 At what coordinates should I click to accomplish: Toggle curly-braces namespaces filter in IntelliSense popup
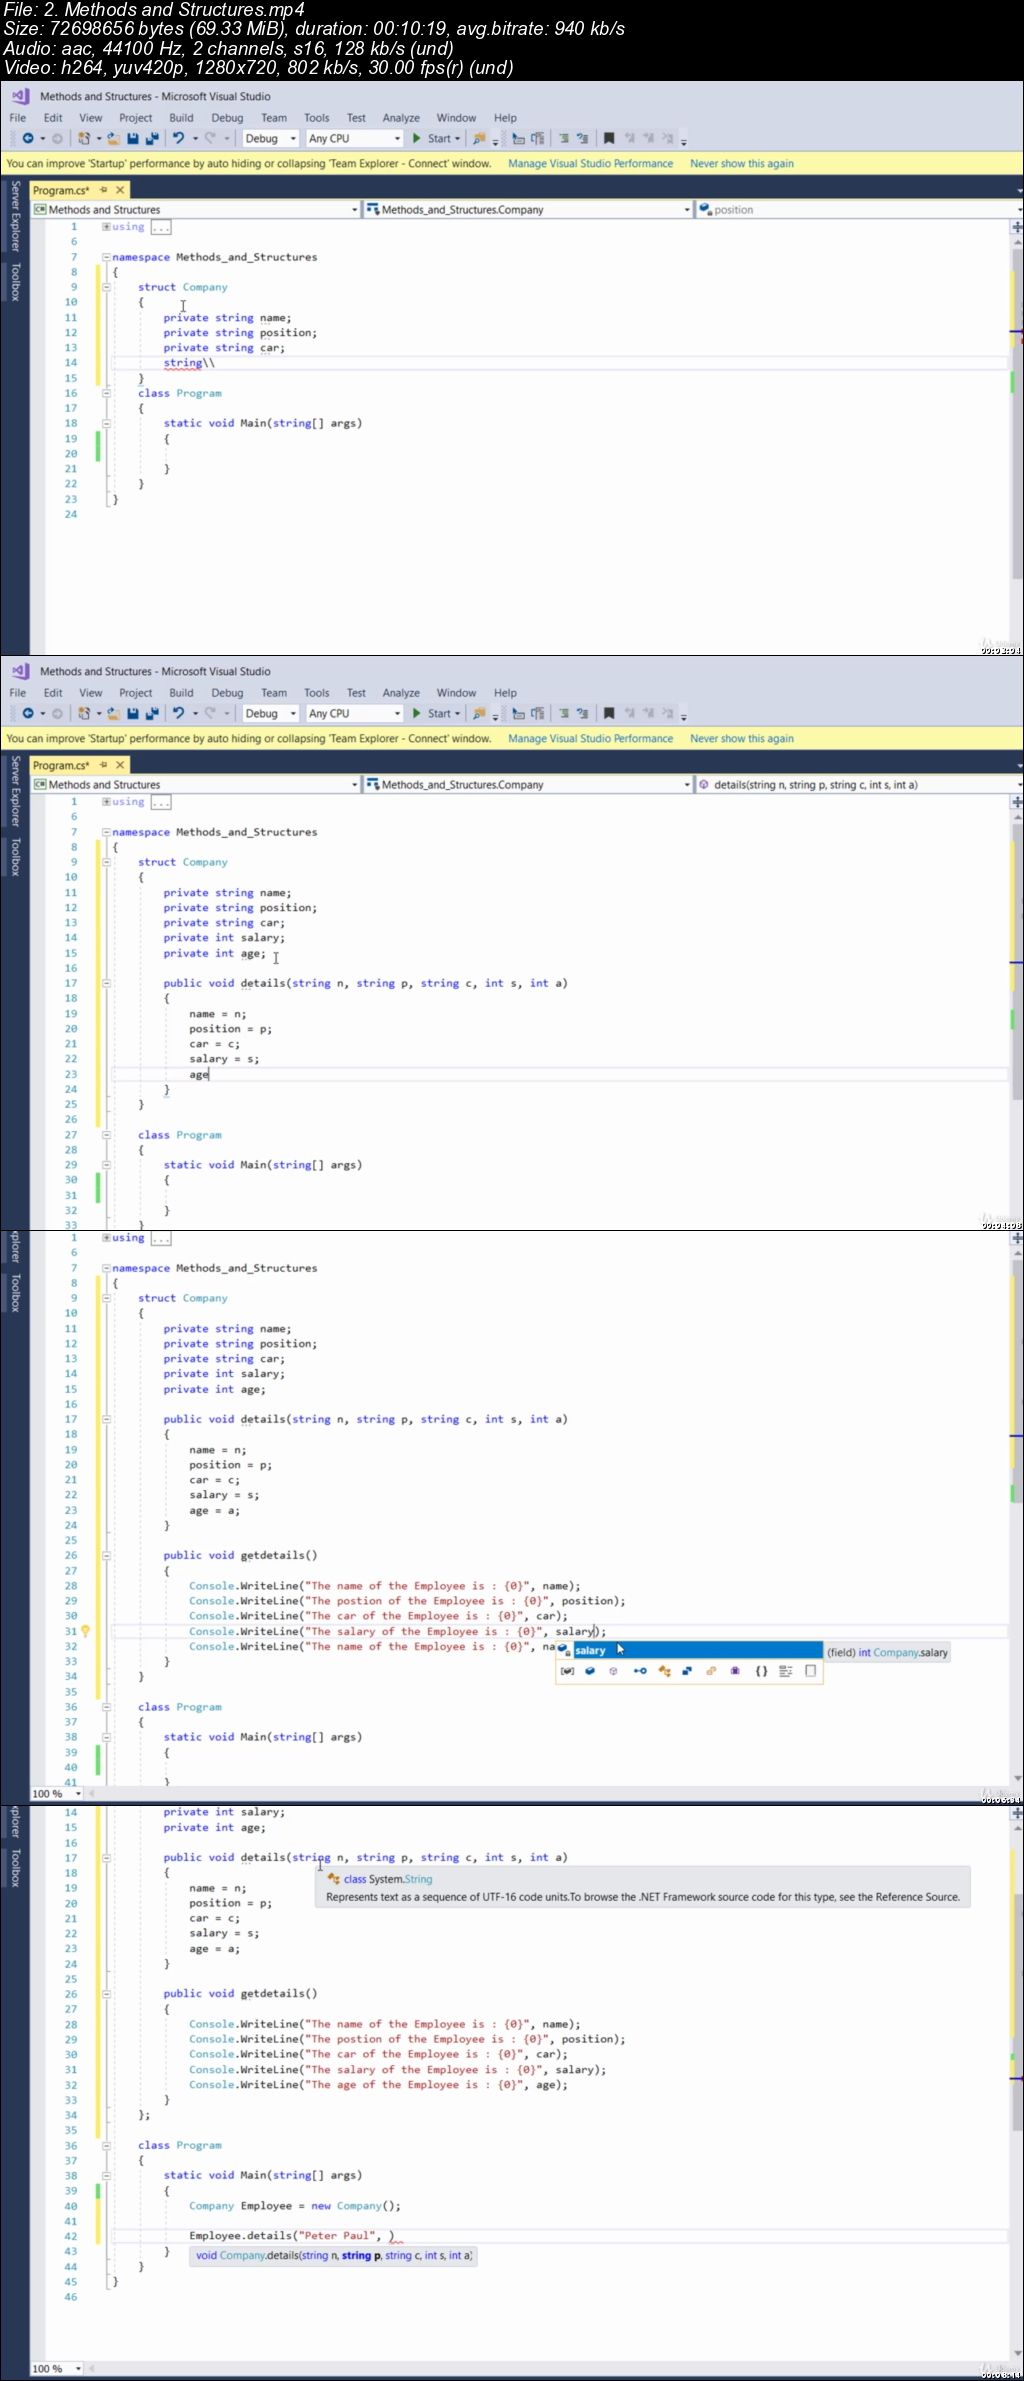[761, 1671]
